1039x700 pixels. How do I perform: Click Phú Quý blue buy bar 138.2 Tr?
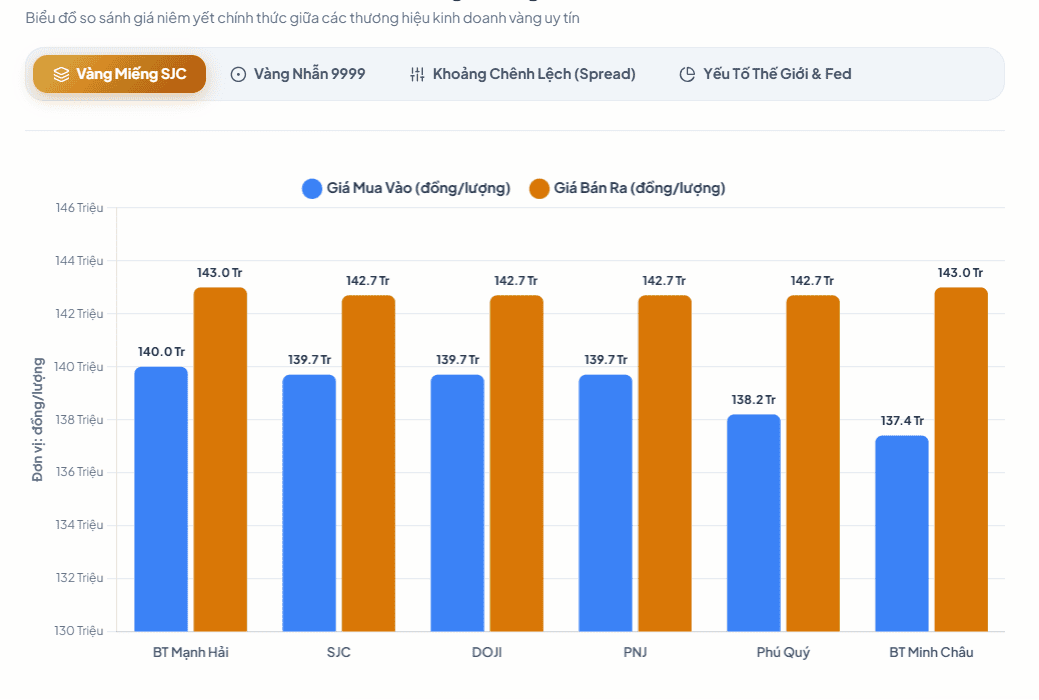pyautogui.click(x=753, y=522)
